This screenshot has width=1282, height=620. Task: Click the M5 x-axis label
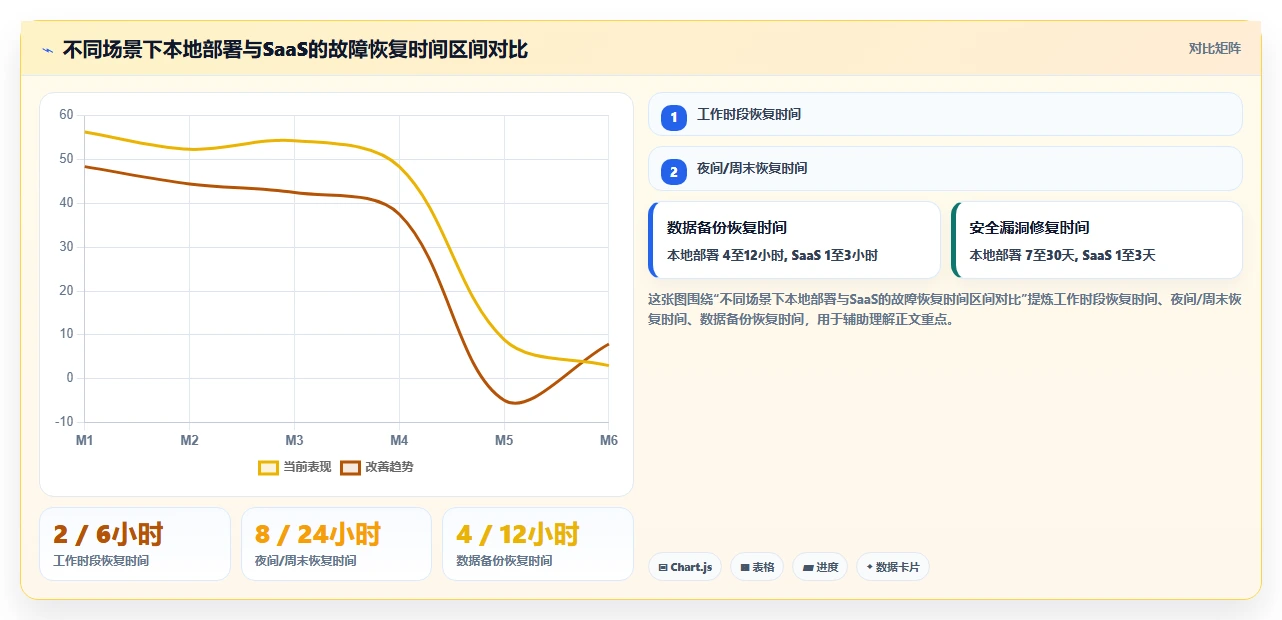click(504, 440)
